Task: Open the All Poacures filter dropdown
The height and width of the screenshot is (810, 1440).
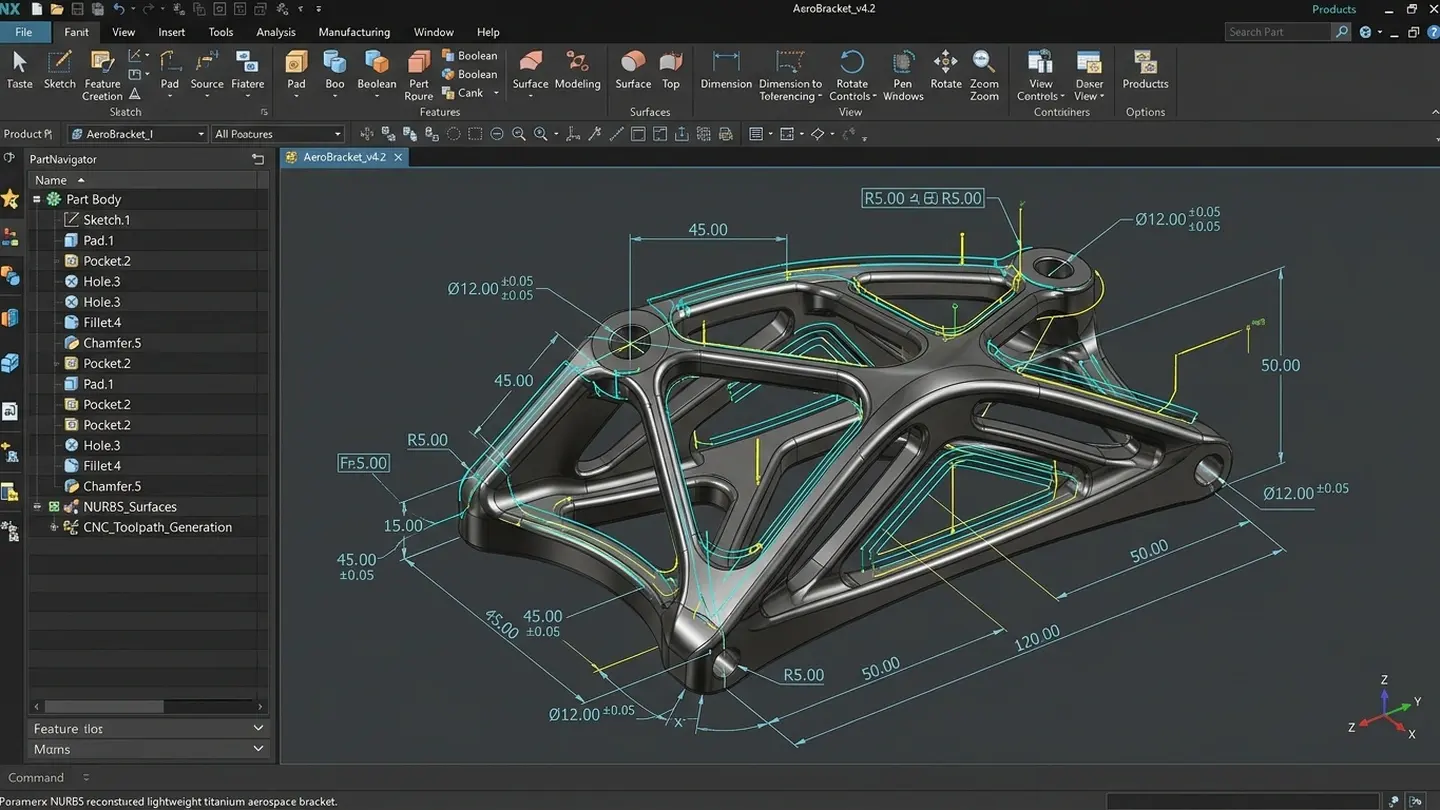Action: click(x=278, y=134)
